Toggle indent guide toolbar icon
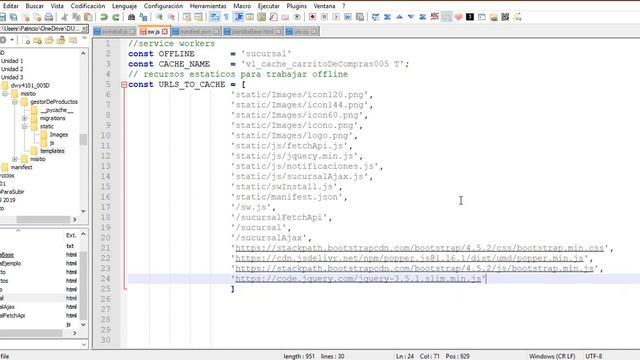Screen dimensions: 640x360 [x=238, y=17]
